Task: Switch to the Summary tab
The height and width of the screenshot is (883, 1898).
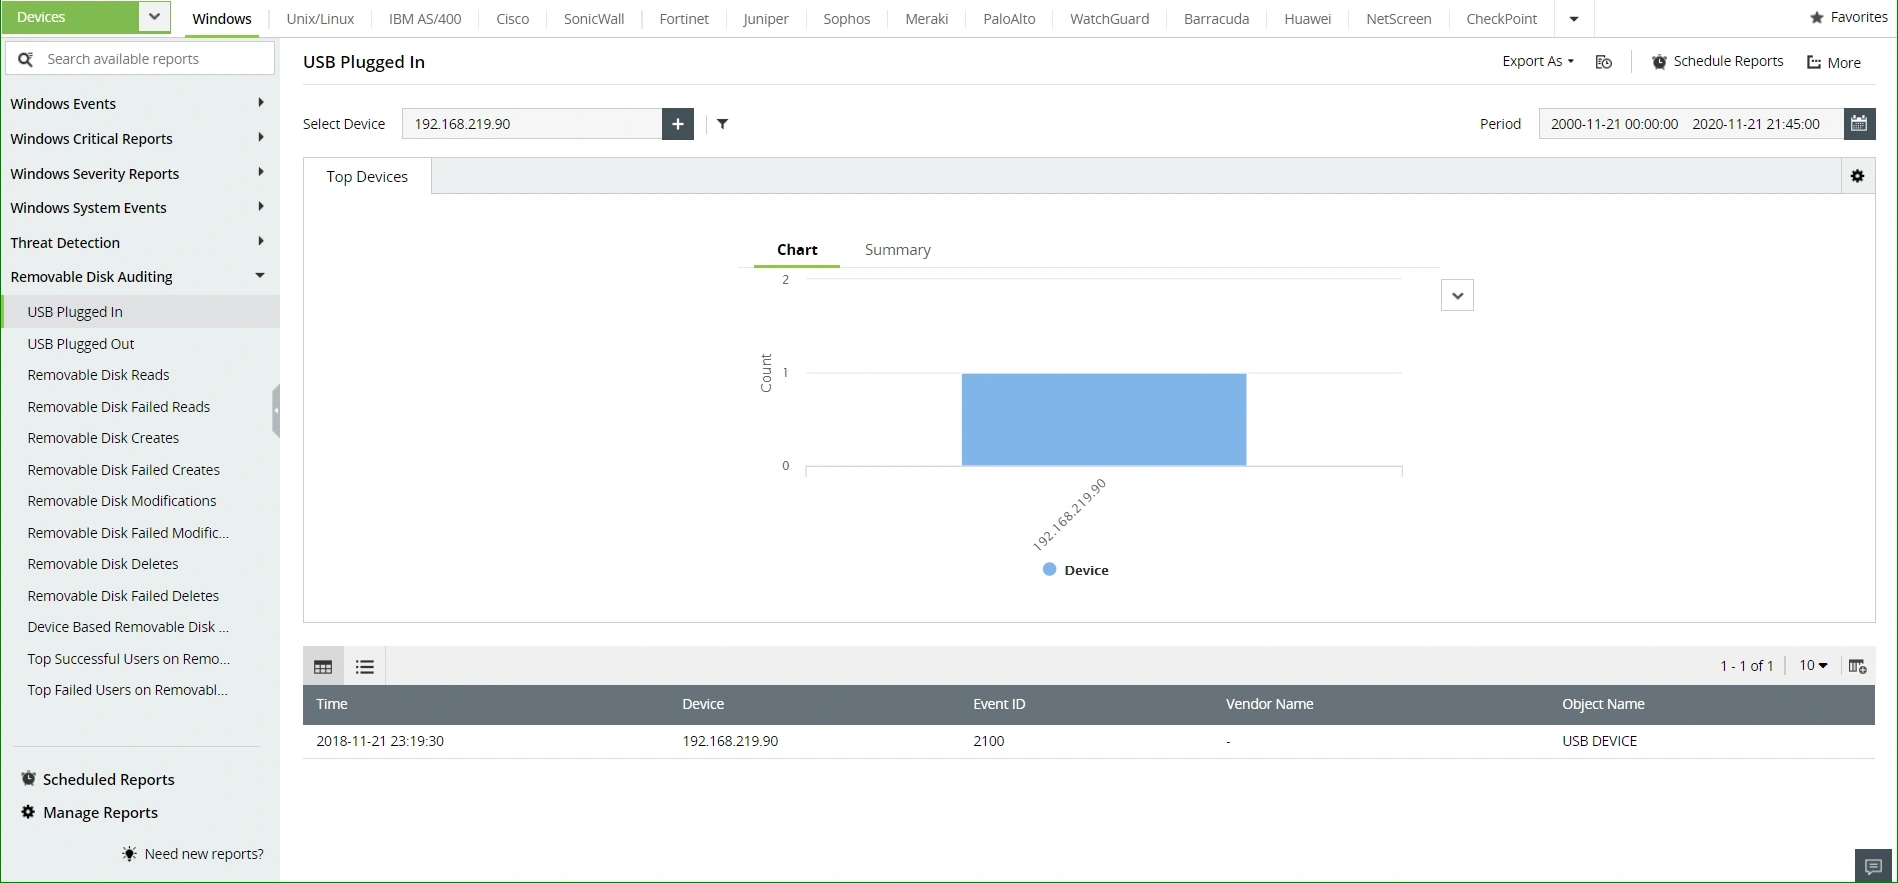Action: [x=898, y=250]
